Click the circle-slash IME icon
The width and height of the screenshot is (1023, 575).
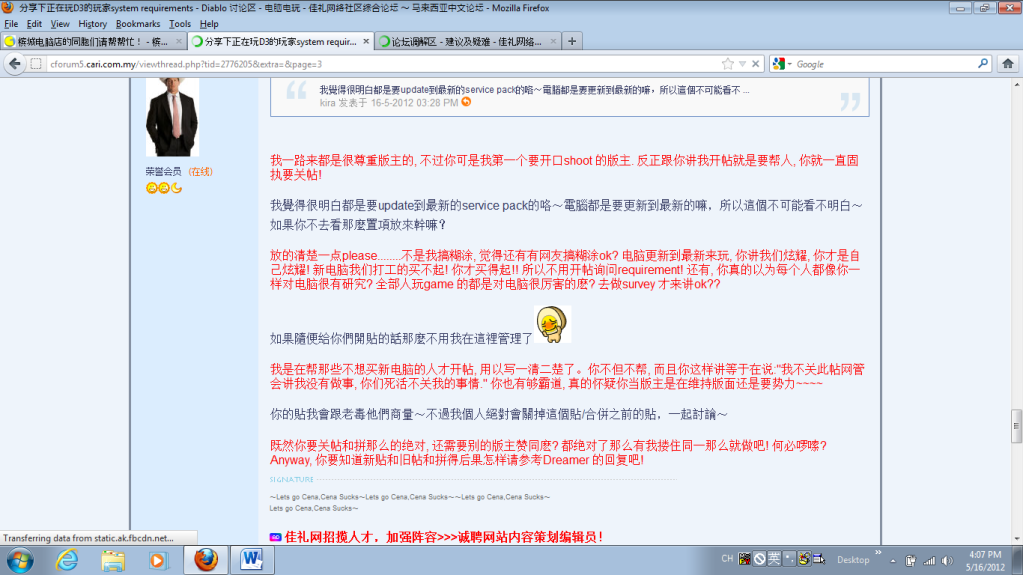coord(759,559)
